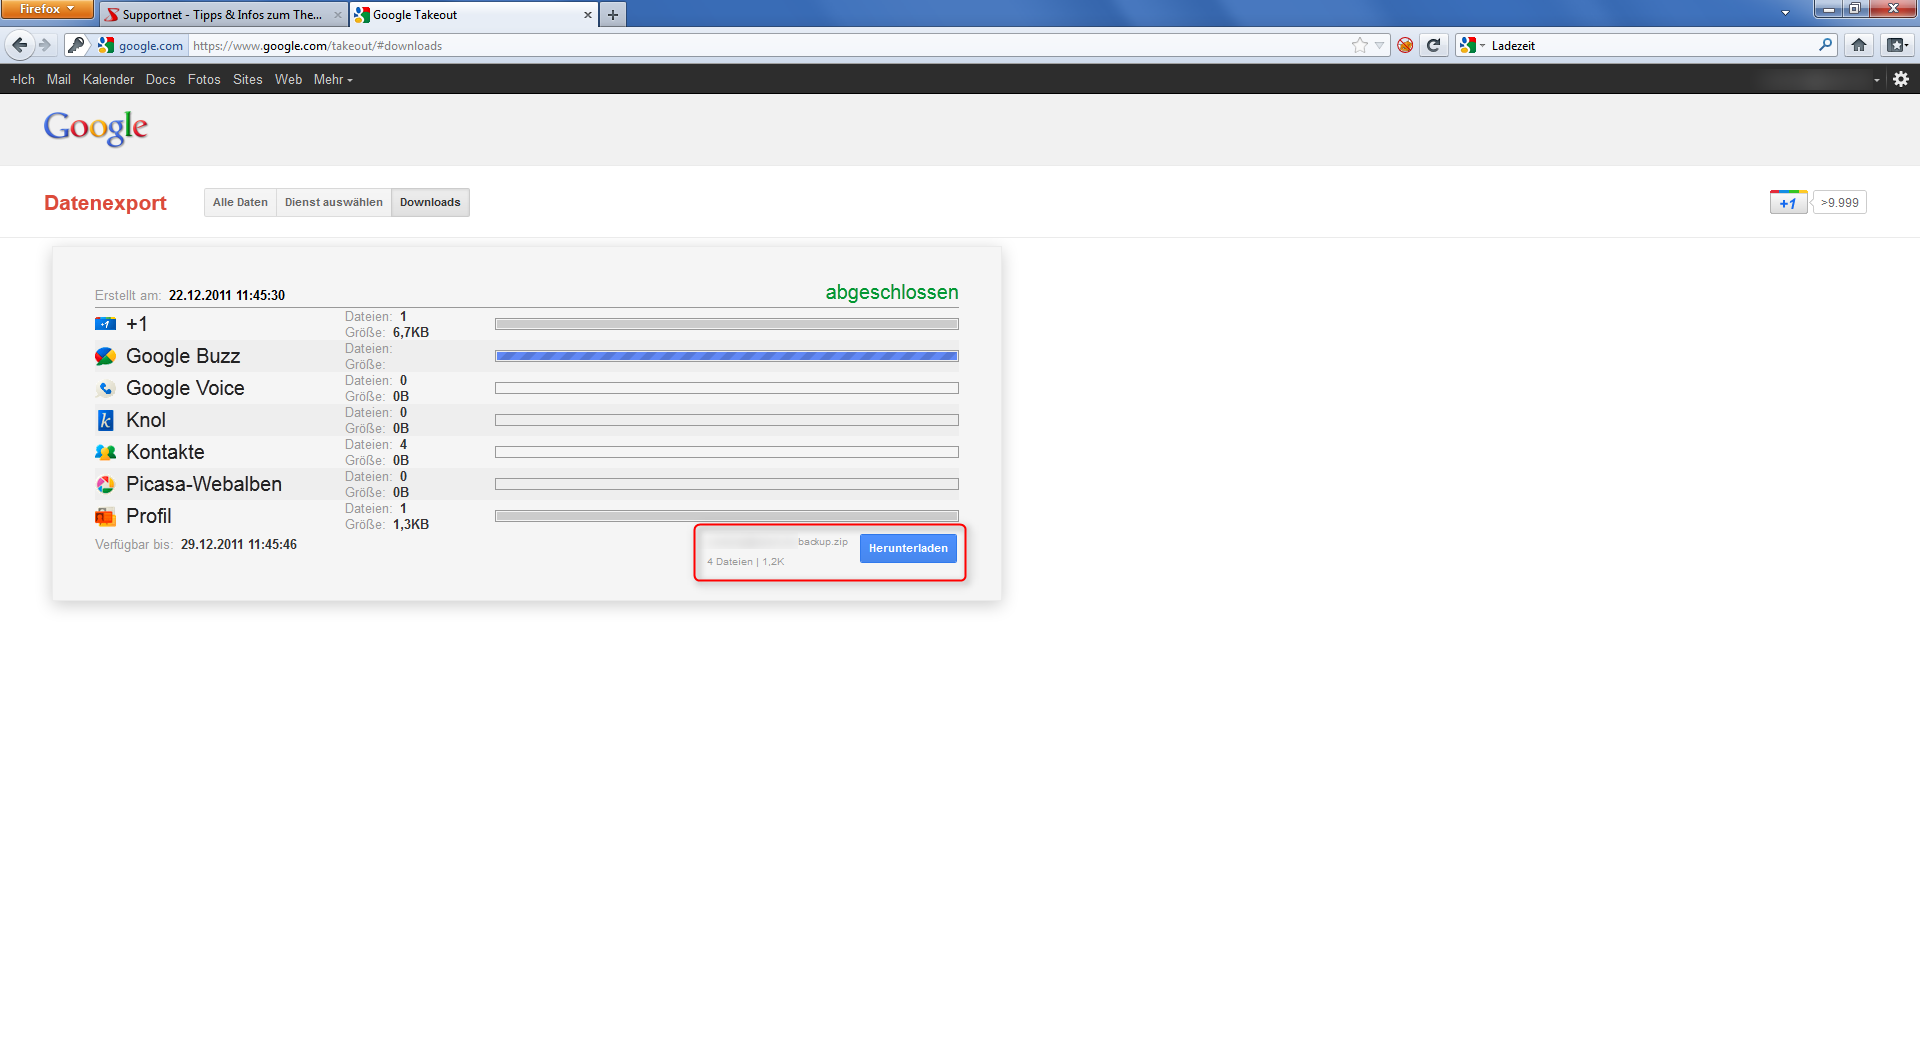1920x1040 pixels.
Task: Click the Profil service icon
Action: click(106, 516)
